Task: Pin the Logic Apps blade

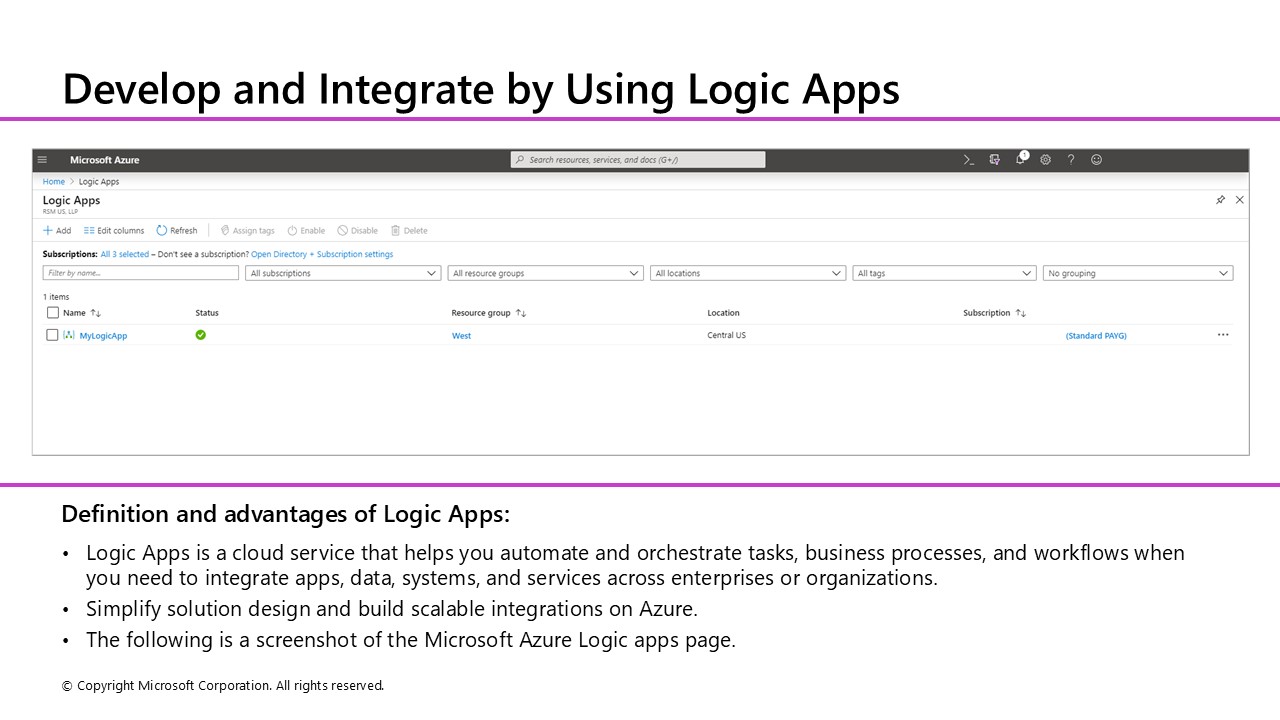Action: pos(1220,200)
